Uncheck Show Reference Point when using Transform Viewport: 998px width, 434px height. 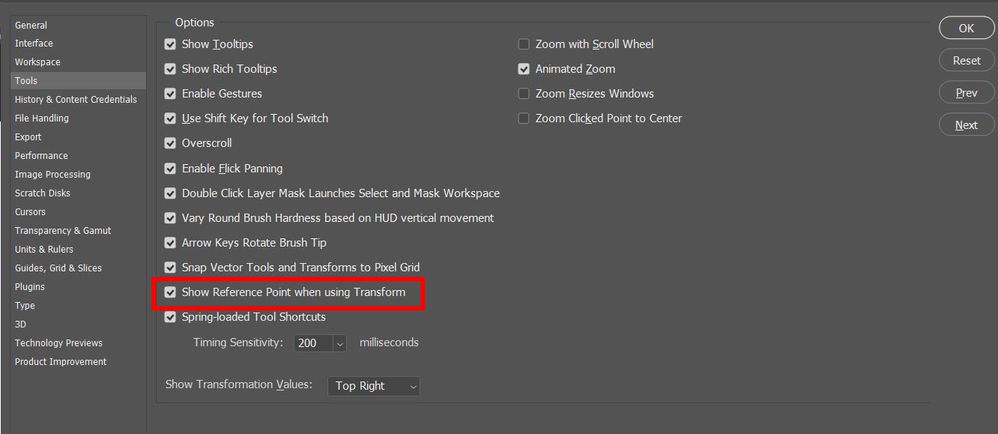(x=170, y=292)
